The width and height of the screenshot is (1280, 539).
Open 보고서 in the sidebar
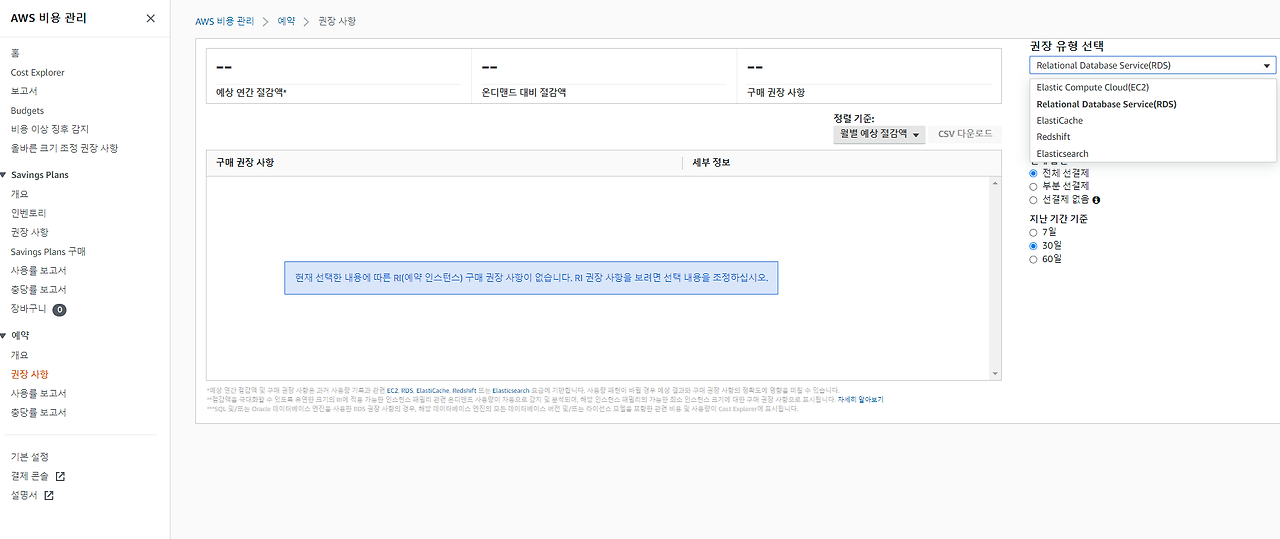[x=23, y=91]
